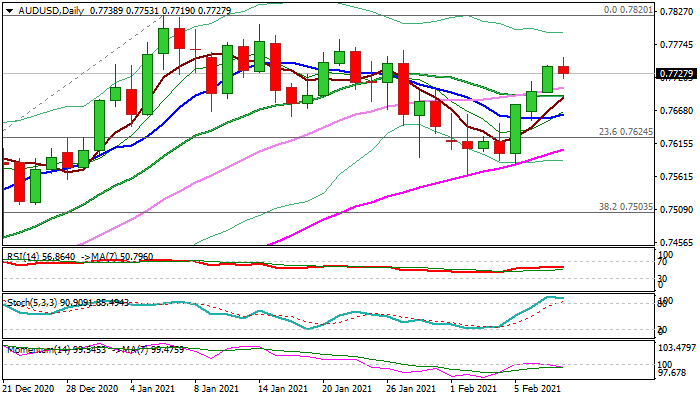Click the 0.0 Fibonacci level label 0.78201
Viewport: 700px width, 400px height.
click(x=628, y=10)
